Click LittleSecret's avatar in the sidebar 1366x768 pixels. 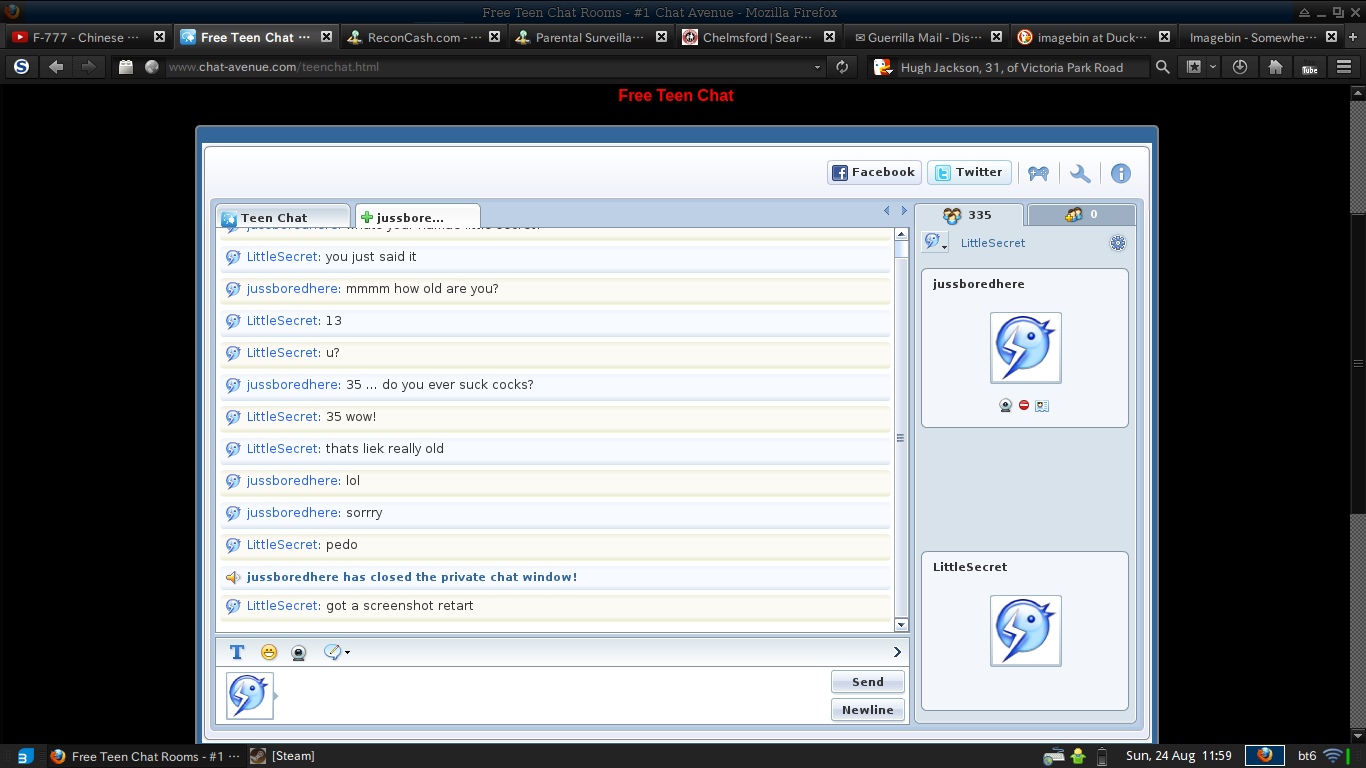point(1025,630)
